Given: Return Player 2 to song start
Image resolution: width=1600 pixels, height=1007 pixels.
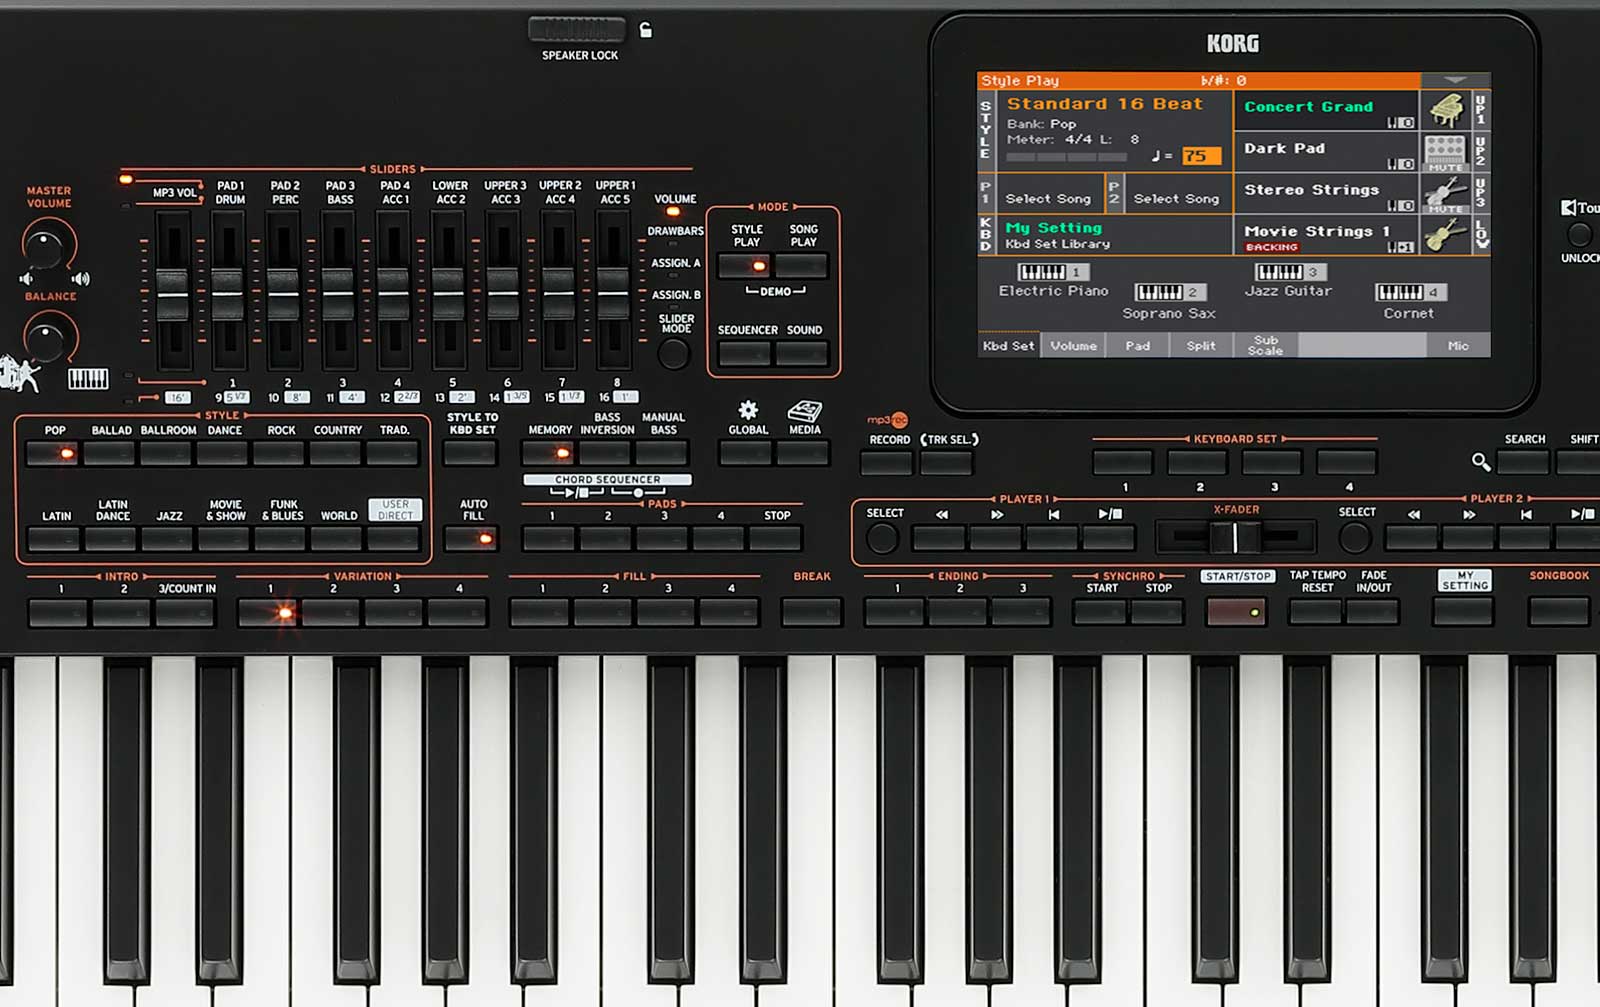Looking at the screenshot, I should tap(1524, 538).
